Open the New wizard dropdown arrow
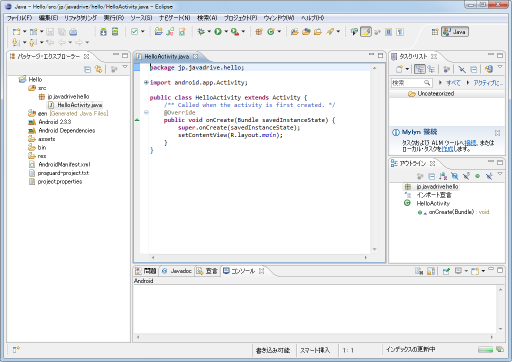This screenshot has width=512, height=362. coord(25,32)
